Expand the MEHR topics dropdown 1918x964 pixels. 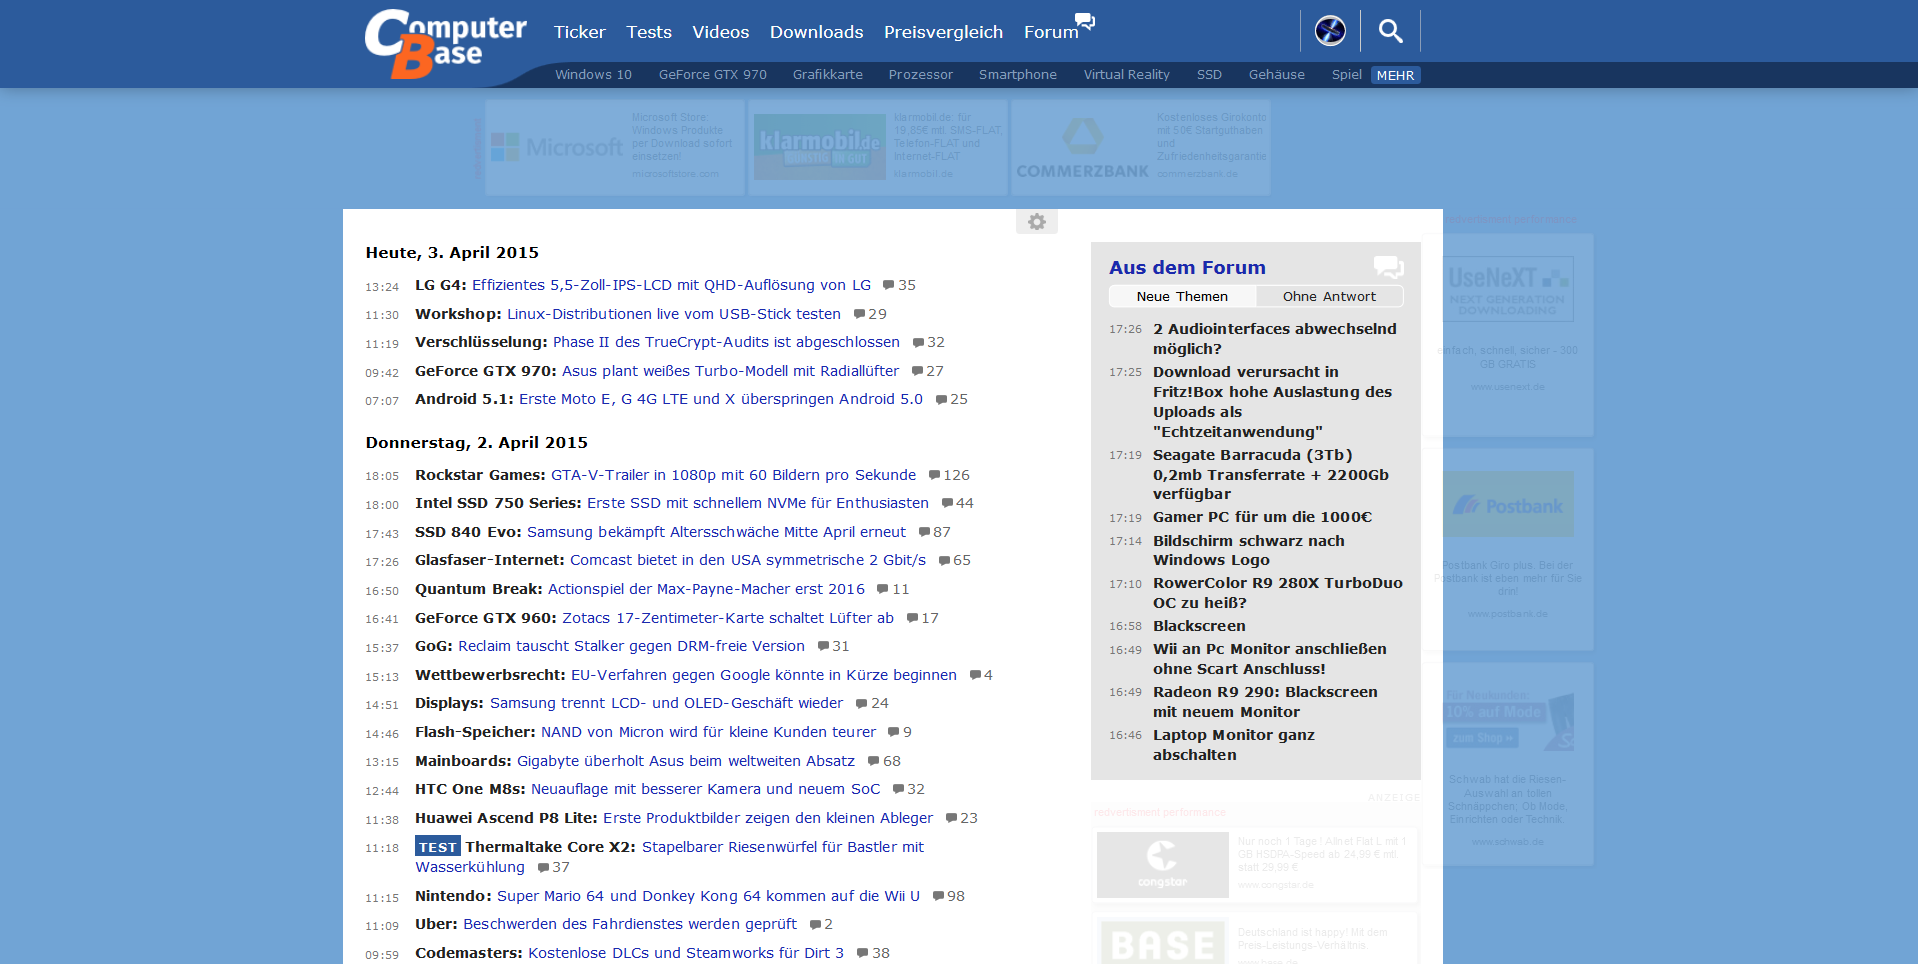[1395, 75]
